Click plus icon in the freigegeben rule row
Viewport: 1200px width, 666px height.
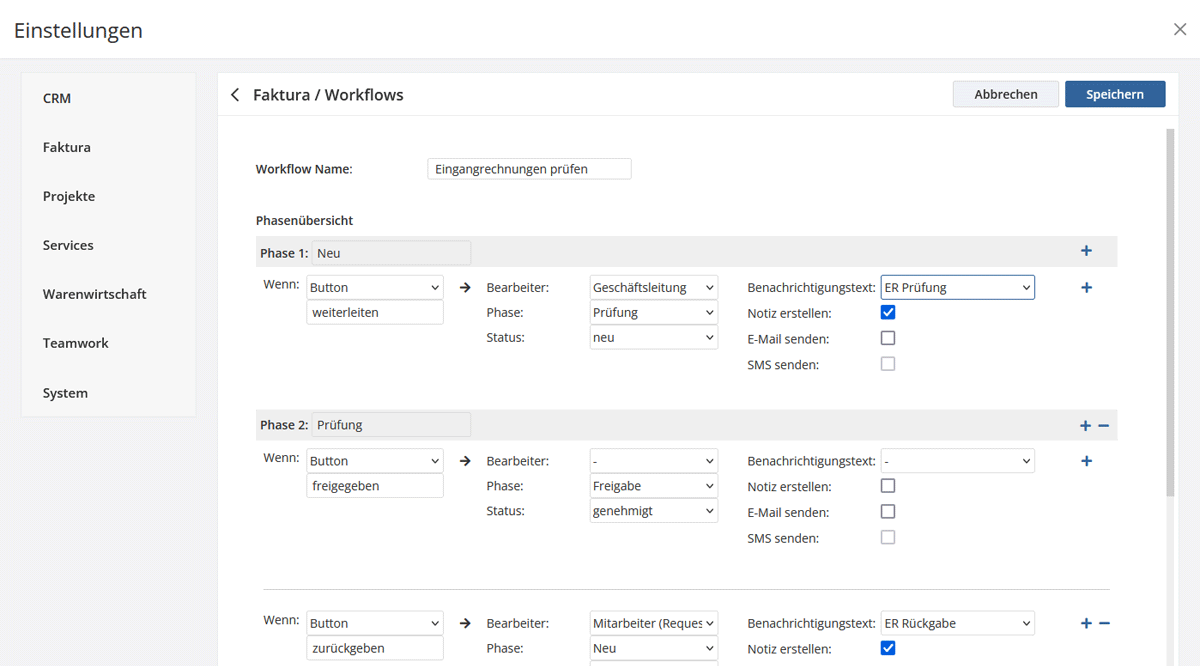1086,461
